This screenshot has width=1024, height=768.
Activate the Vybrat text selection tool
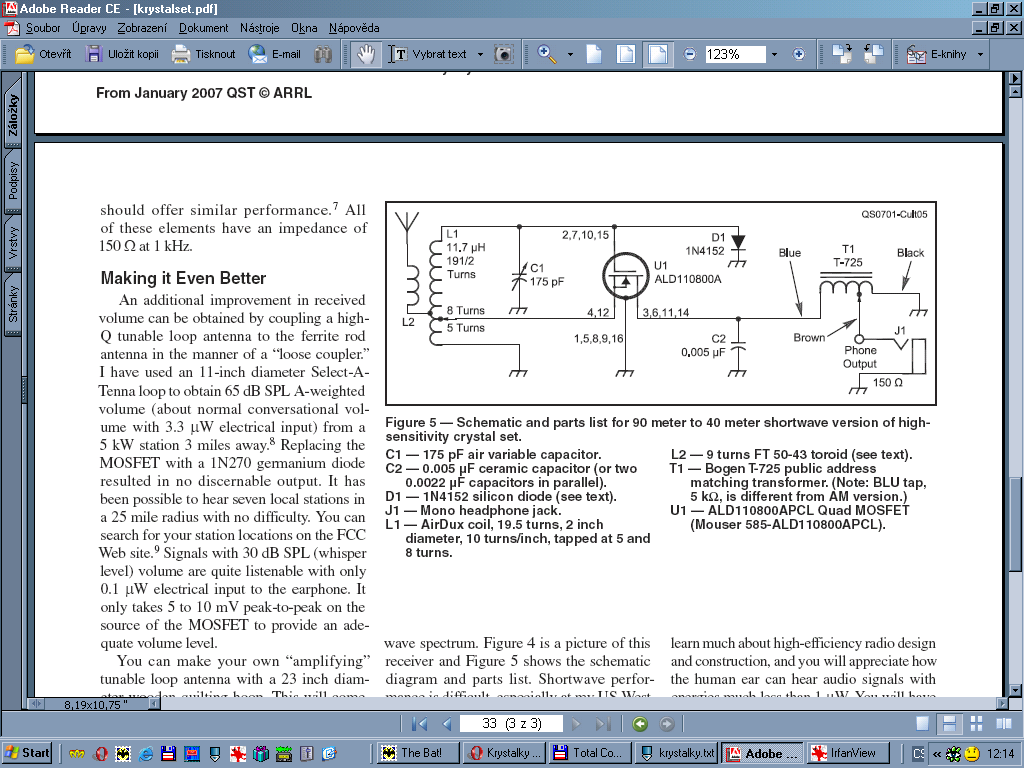428,54
